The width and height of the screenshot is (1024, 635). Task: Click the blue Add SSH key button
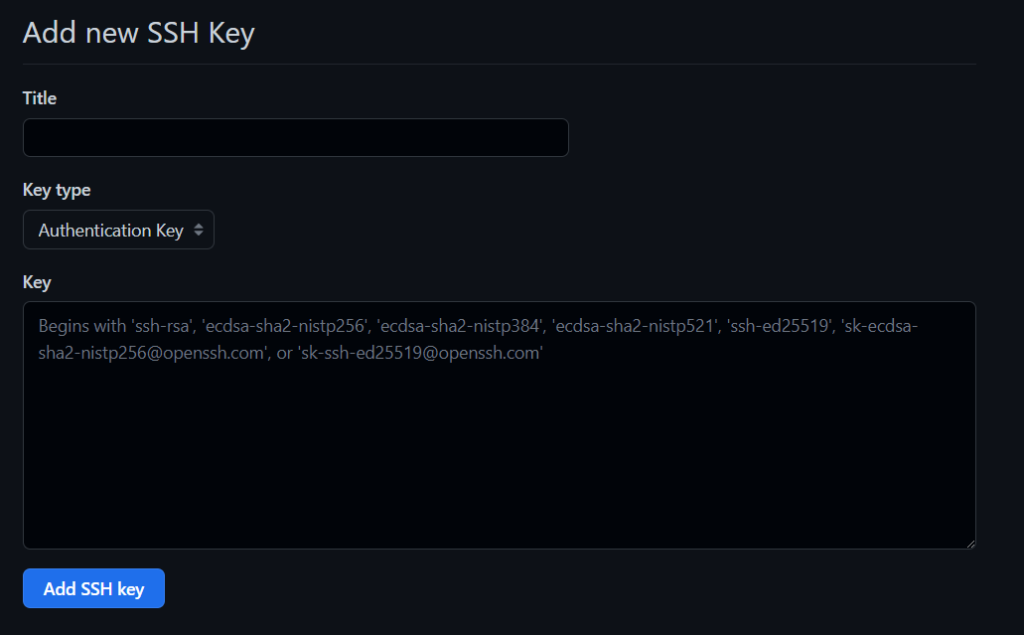pos(93,588)
